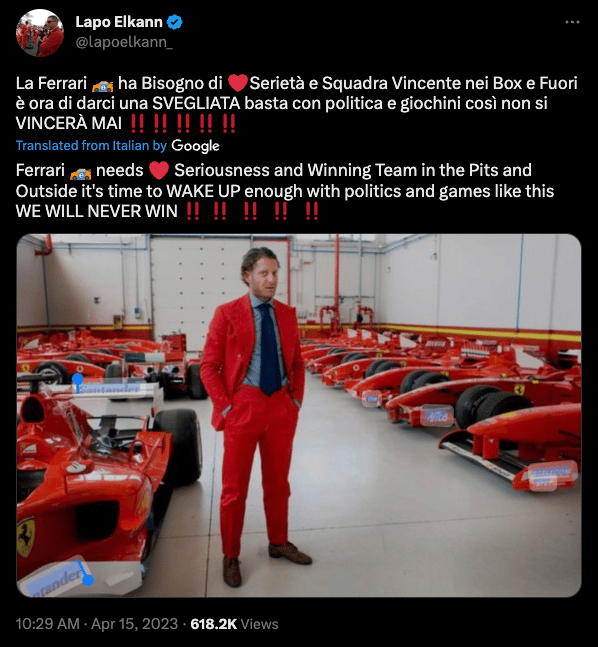
Task: Click the car emoji in translated text
Action: pyautogui.click(x=80, y=172)
